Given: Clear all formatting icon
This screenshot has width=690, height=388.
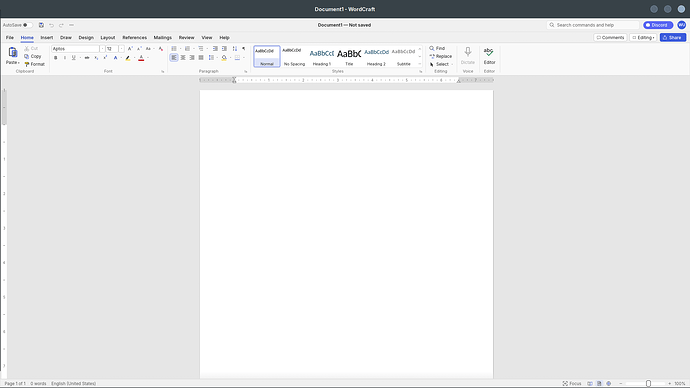Looking at the screenshot, I should click(x=161, y=49).
